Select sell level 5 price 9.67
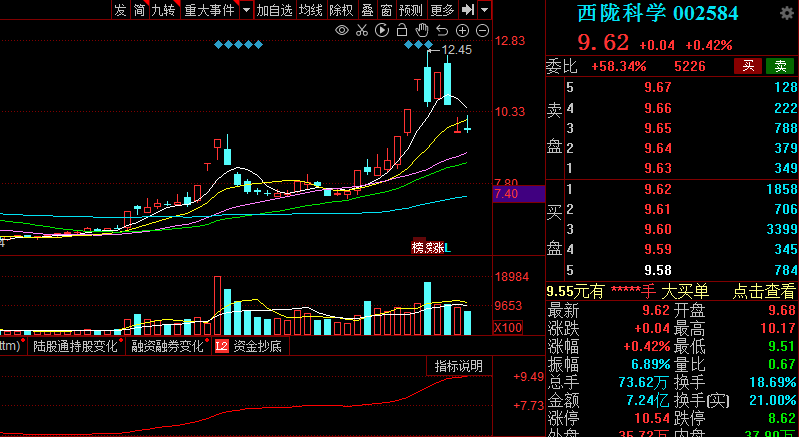 point(658,87)
